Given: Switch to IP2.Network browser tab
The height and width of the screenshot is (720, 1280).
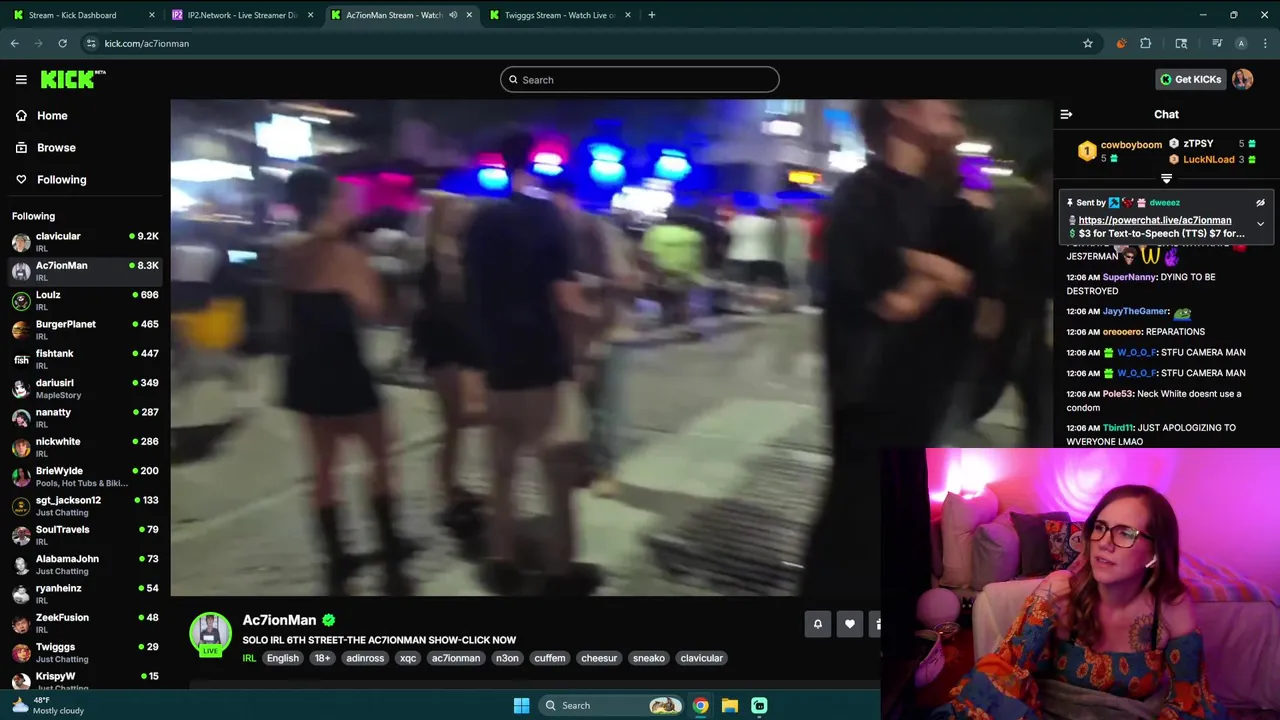Looking at the screenshot, I should click(x=243, y=15).
